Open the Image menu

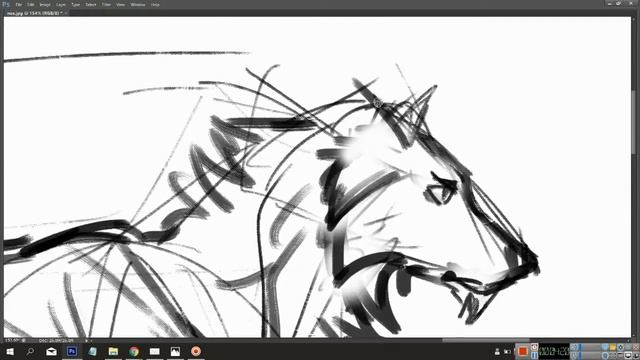click(45, 4)
